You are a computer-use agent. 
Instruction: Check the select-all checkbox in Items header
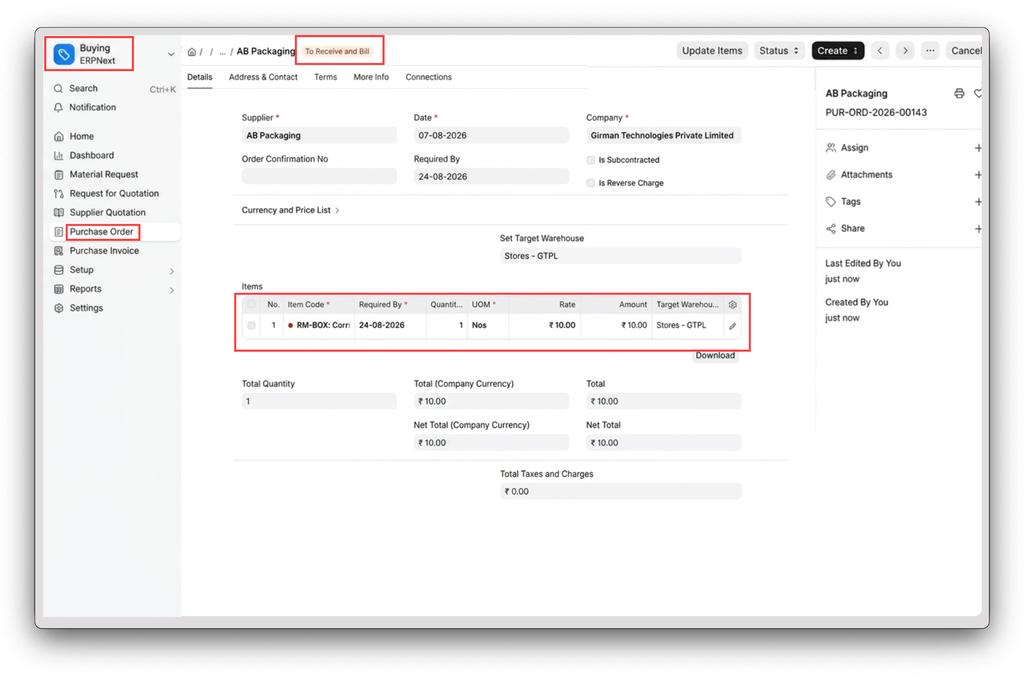pos(251,304)
